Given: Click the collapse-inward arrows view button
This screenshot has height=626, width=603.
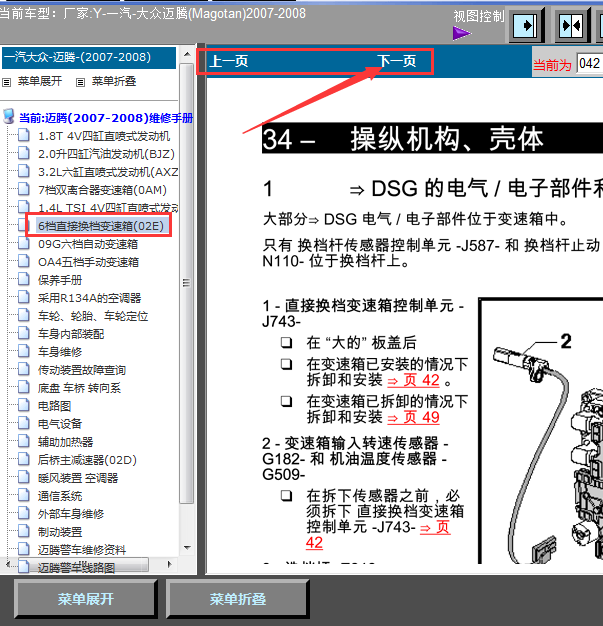Looking at the screenshot, I should [571, 26].
